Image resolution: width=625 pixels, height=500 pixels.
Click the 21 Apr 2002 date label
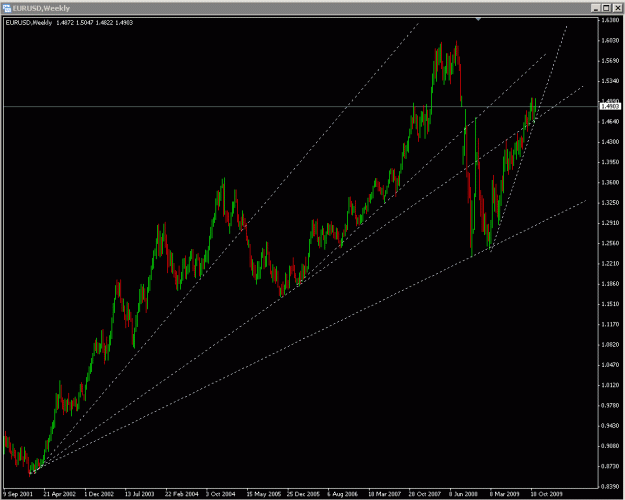pyautogui.click(x=59, y=494)
